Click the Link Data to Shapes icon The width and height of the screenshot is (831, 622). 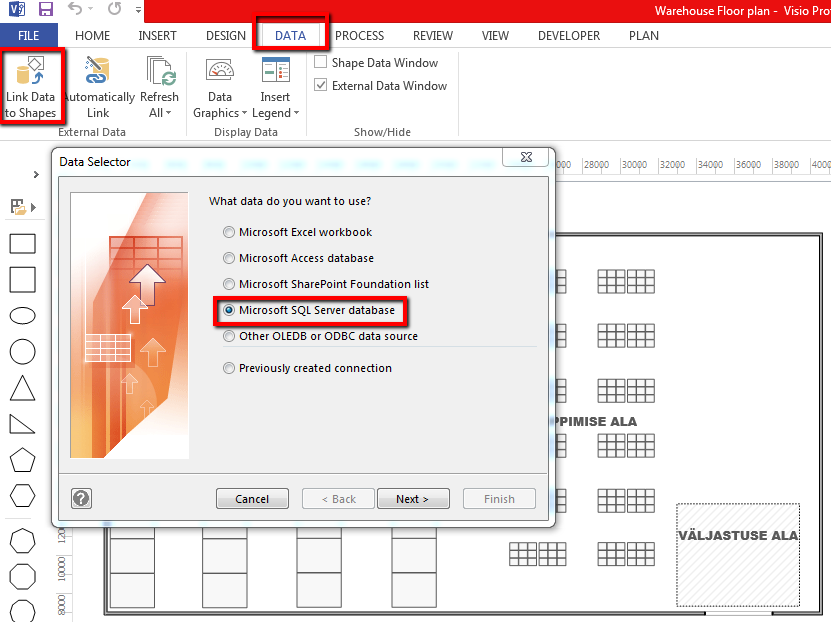click(31, 70)
